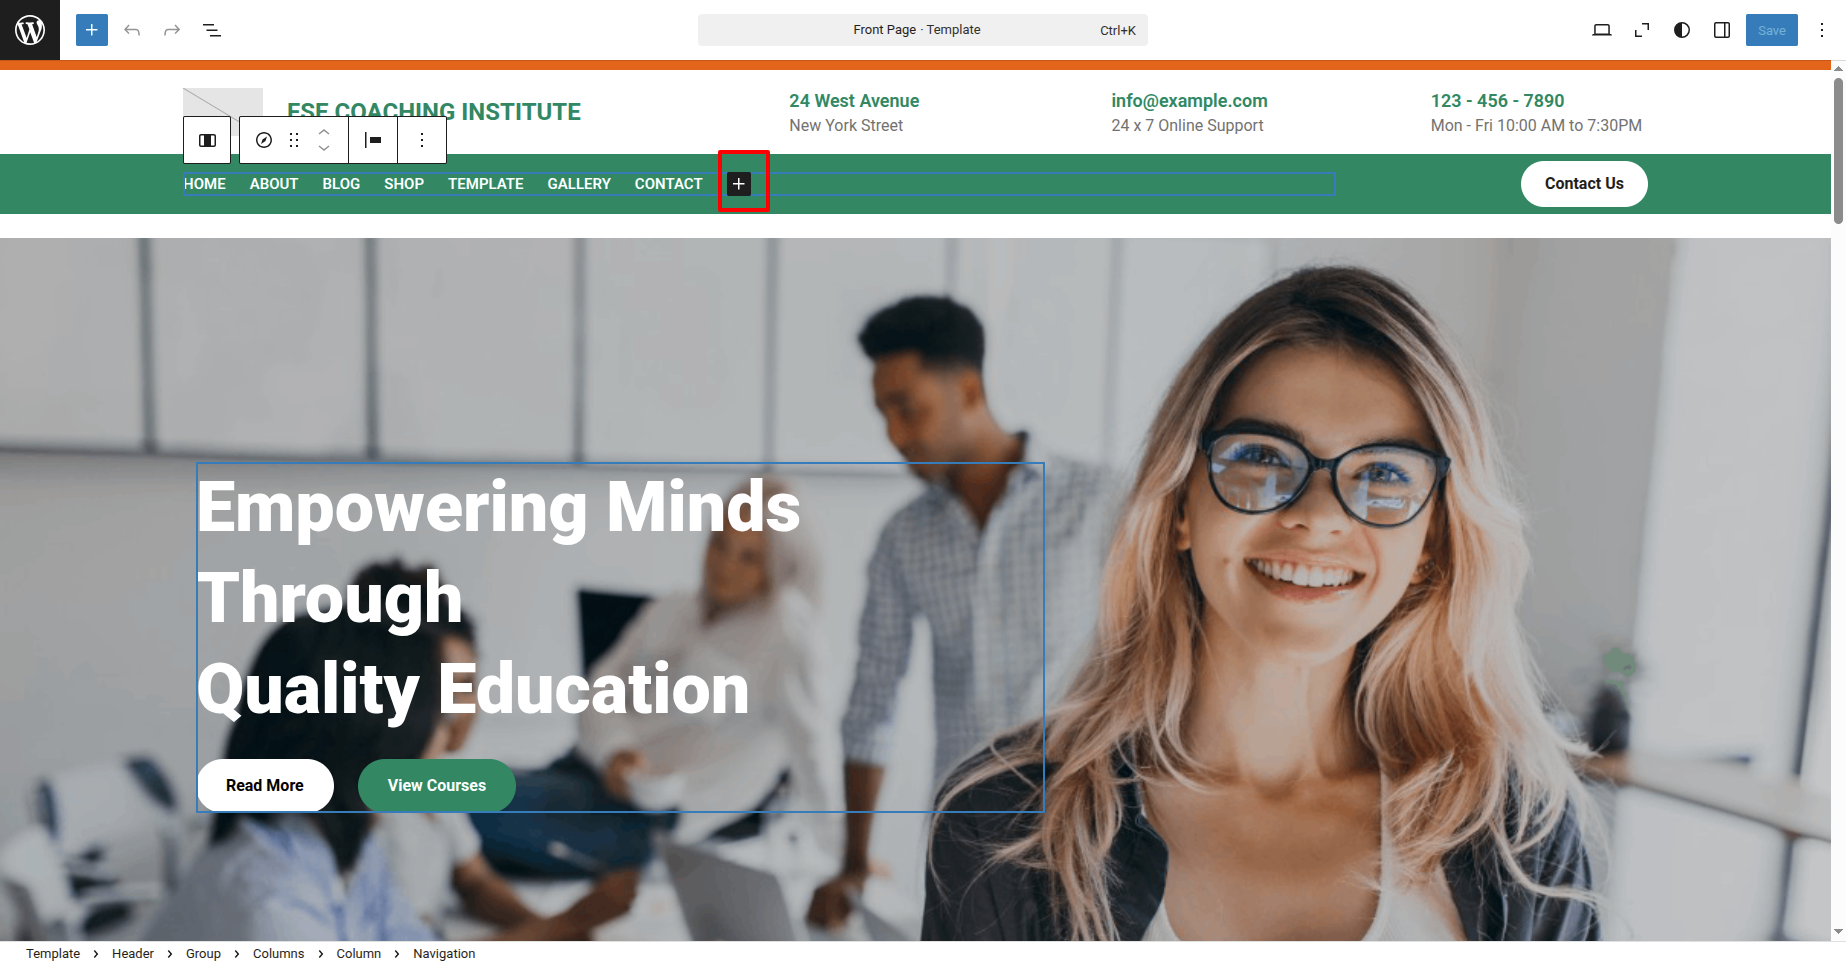Open Navigation block options three-dot menu
Screen dimensions: 1846x966
(x=422, y=140)
